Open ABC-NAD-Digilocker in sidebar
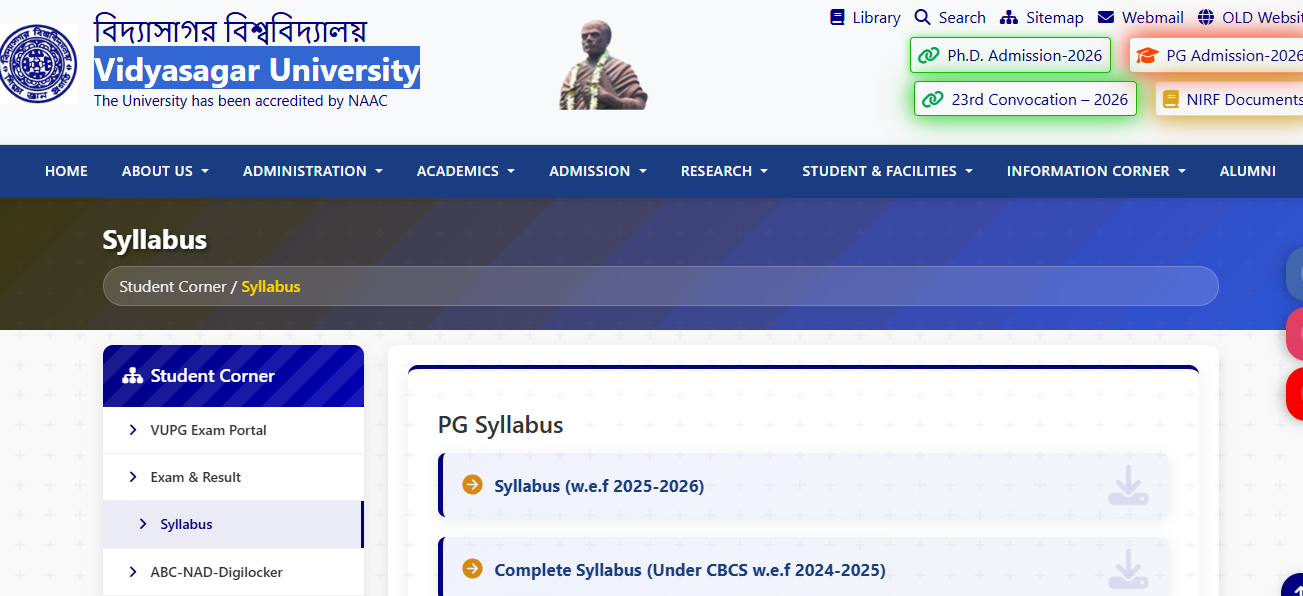The image size is (1303, 596). tap(233, 572)
